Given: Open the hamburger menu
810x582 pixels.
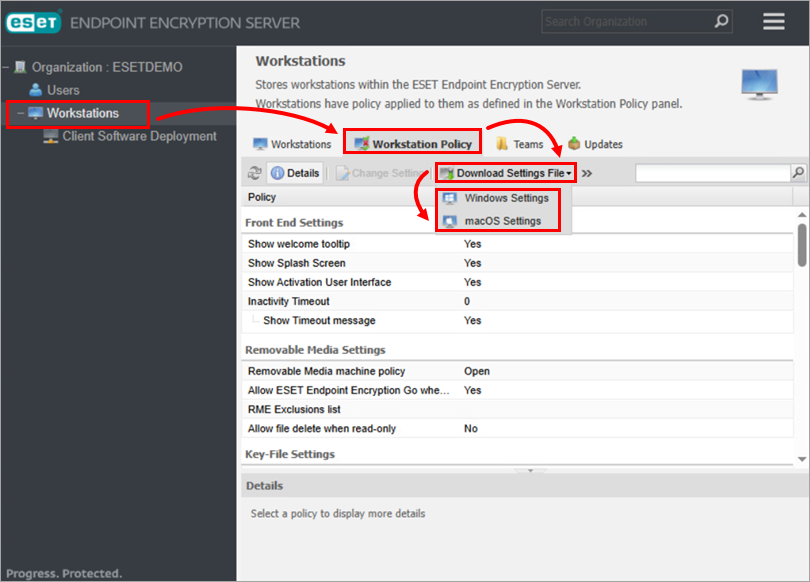Looking at the screenshot, I should pyautogui.click(x=773, y=21).
